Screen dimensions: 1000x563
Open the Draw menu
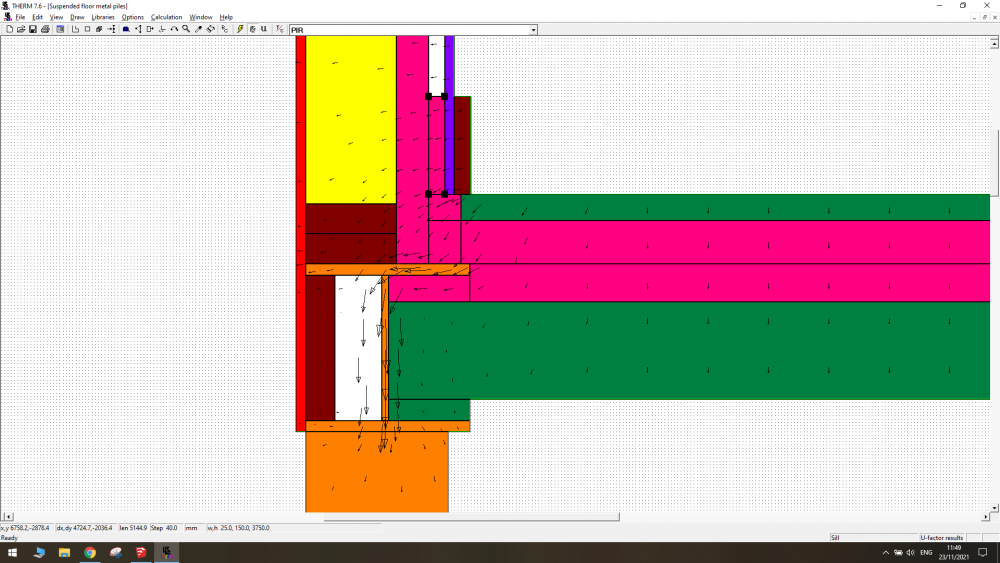click(x=77, y=17)
